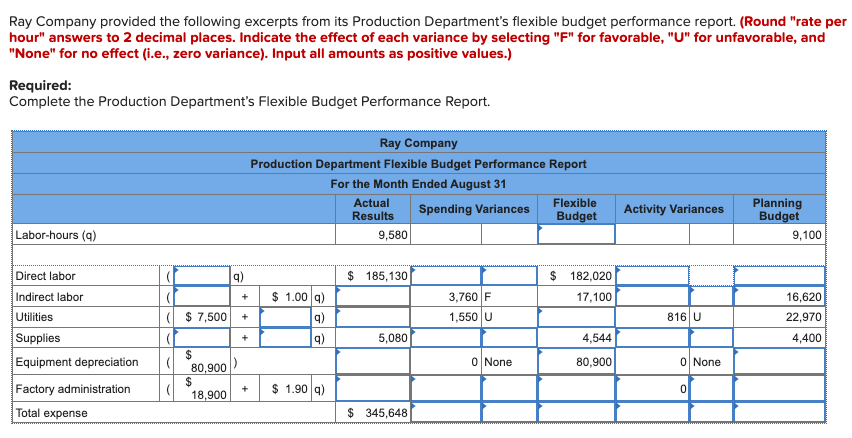This screenshot has height=438, width=852.
Task: Click the Factory administration Actual Results field
Action: click(373, 389)
